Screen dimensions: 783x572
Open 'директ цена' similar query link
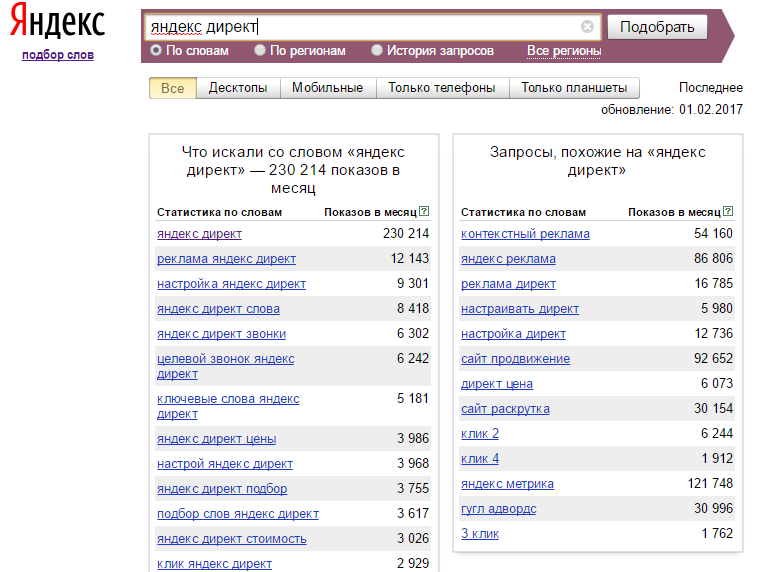pyautogui.click(x=497, y=384)
